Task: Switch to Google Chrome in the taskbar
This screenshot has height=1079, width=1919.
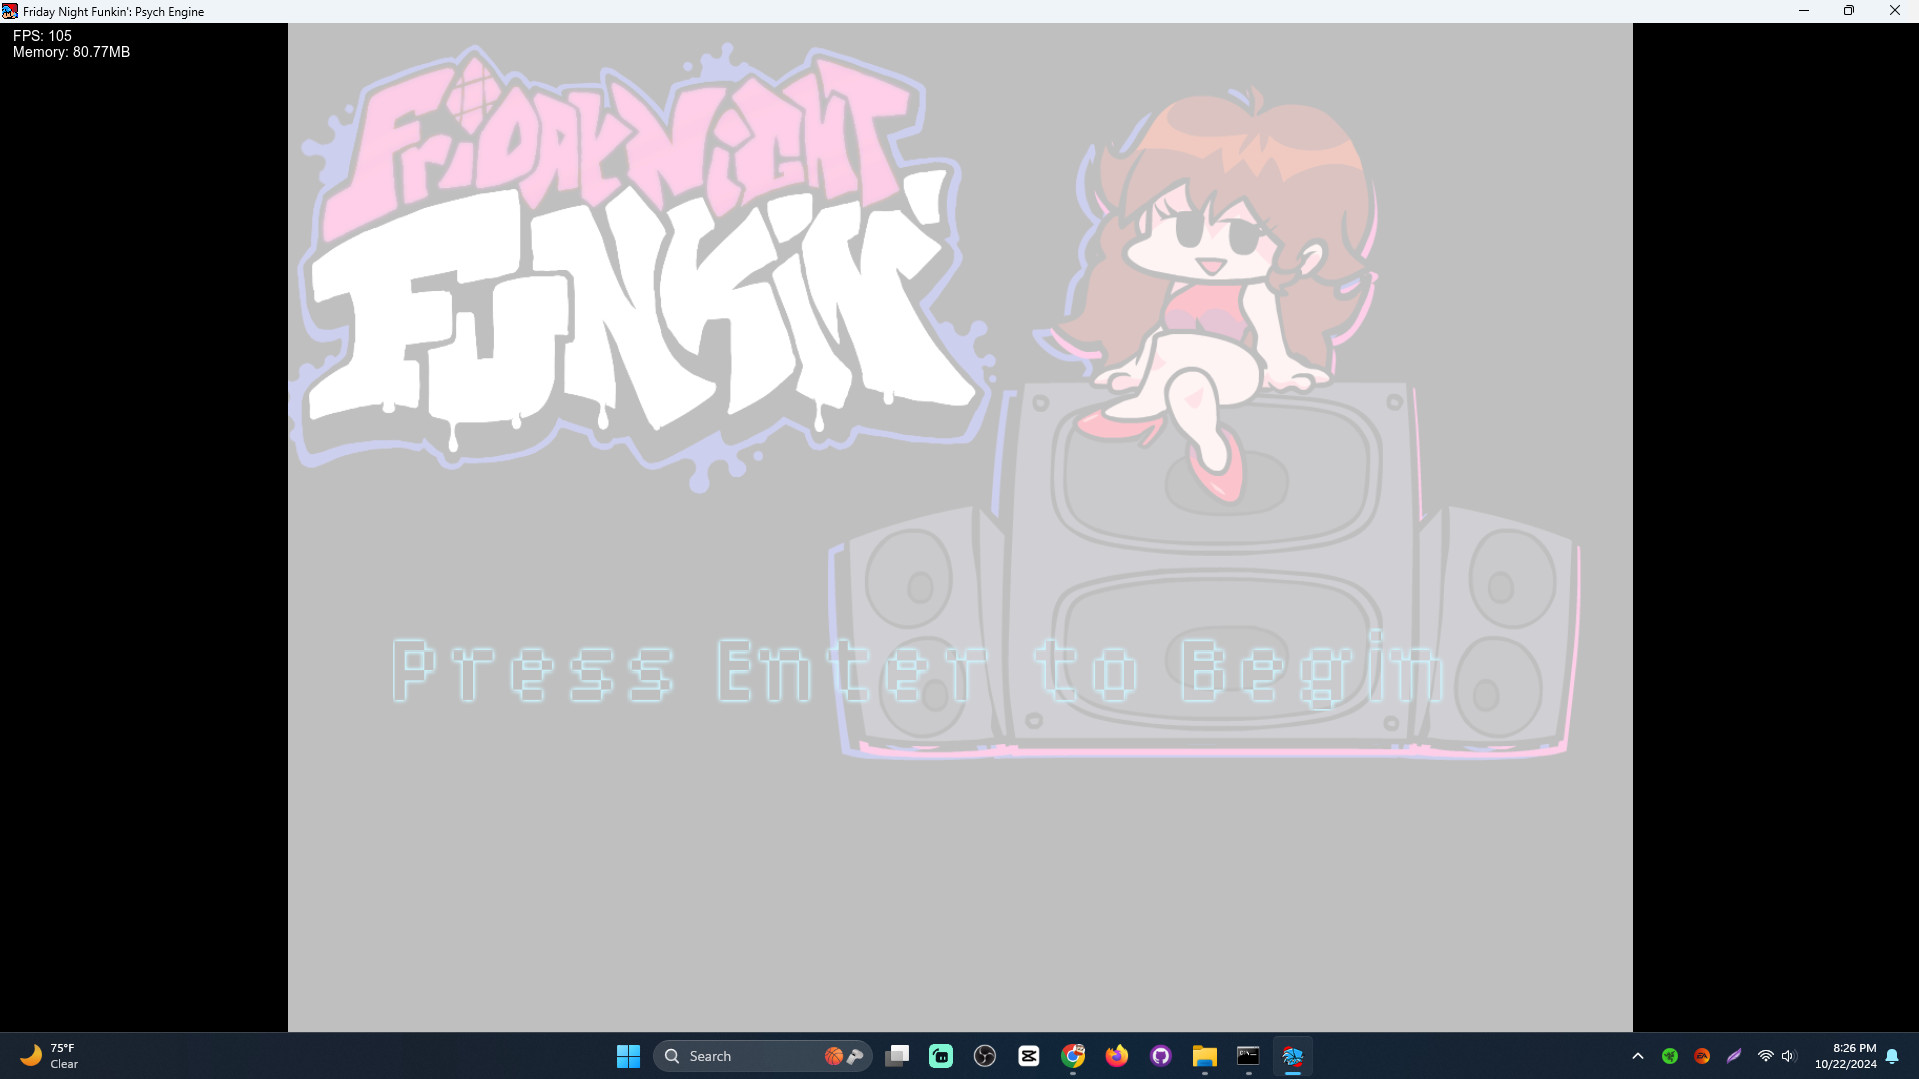Action: pos(1073,1056)
